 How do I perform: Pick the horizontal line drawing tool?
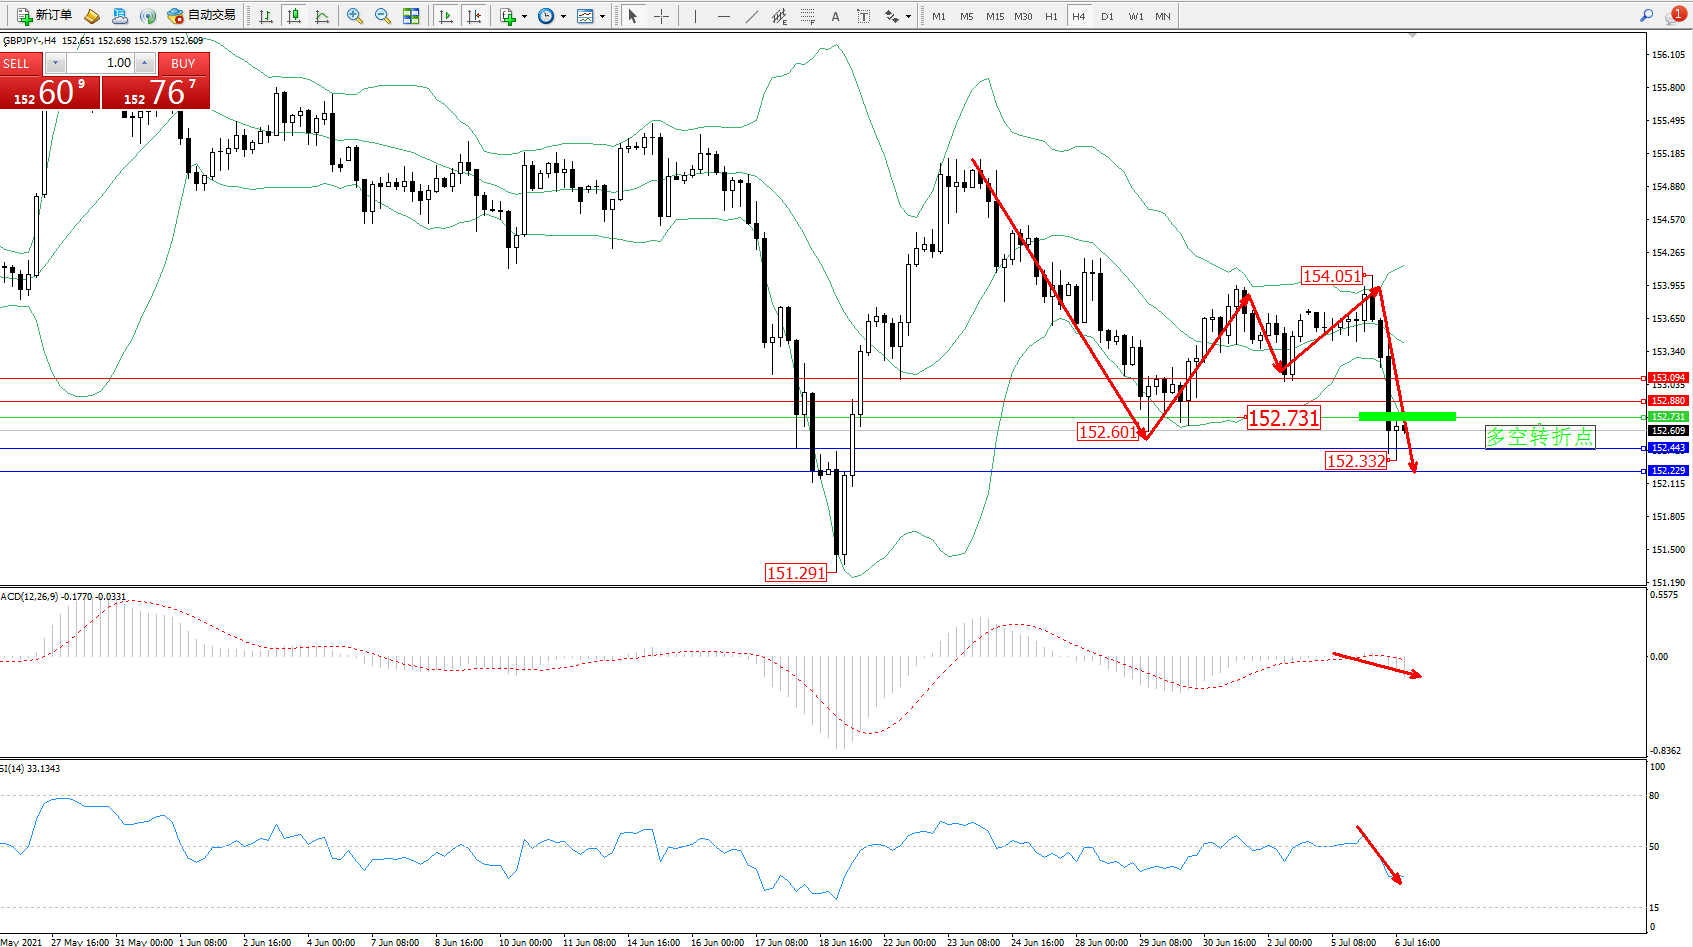(724, 16)
